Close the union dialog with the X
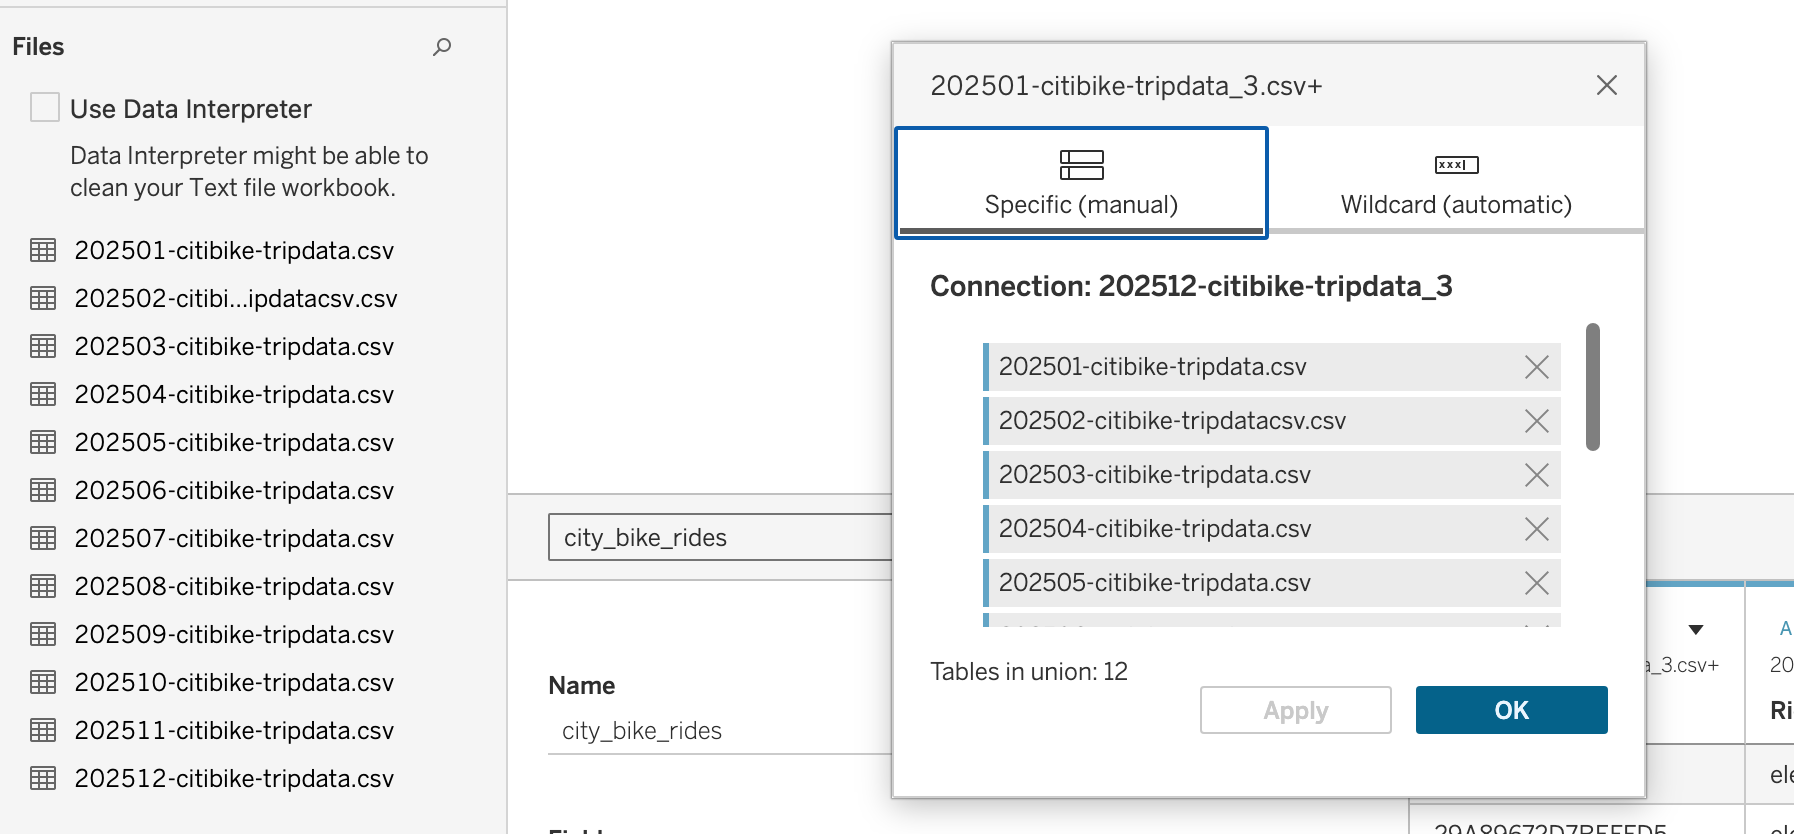1794x834 pixels. point(1606,85)
